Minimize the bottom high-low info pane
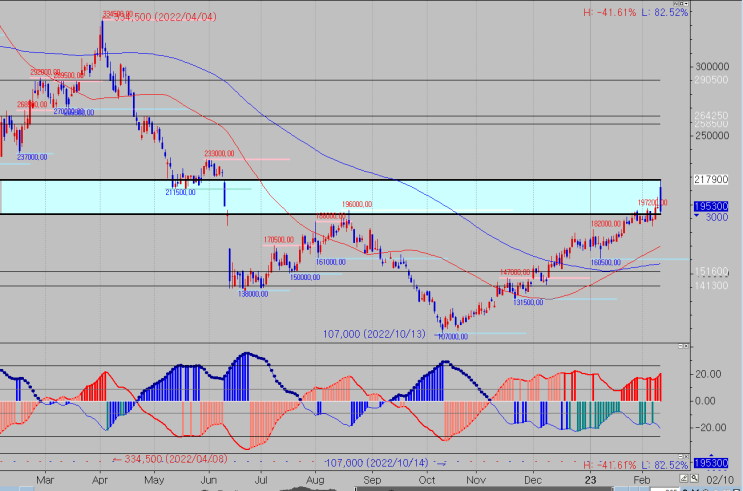This screenshot has width=743, height=491. coord(680,456)
